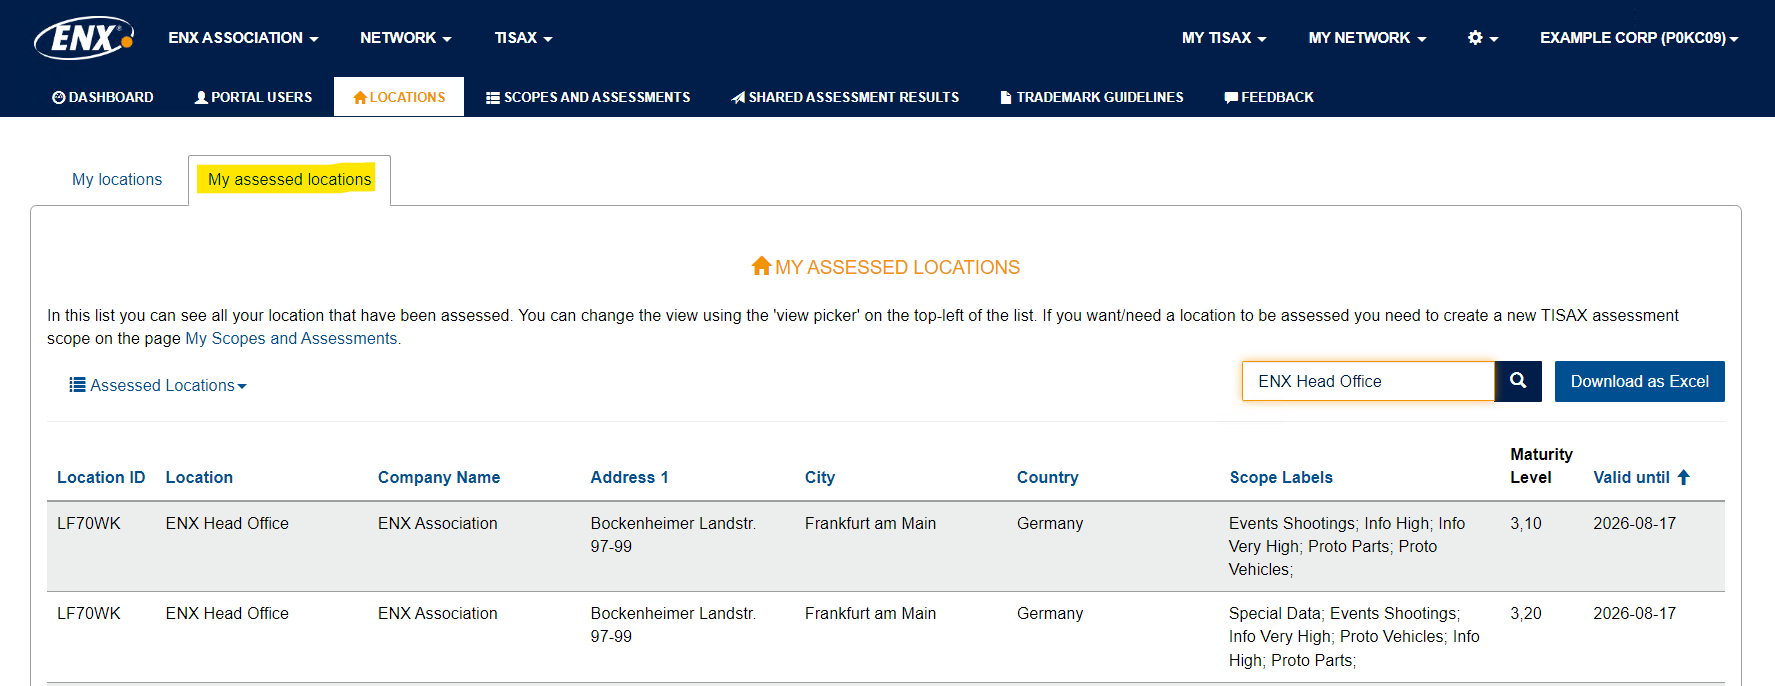Viewport: 1775px width, 686px height.
Task: Click the magnifier search button
Action: coord(1518,381)
